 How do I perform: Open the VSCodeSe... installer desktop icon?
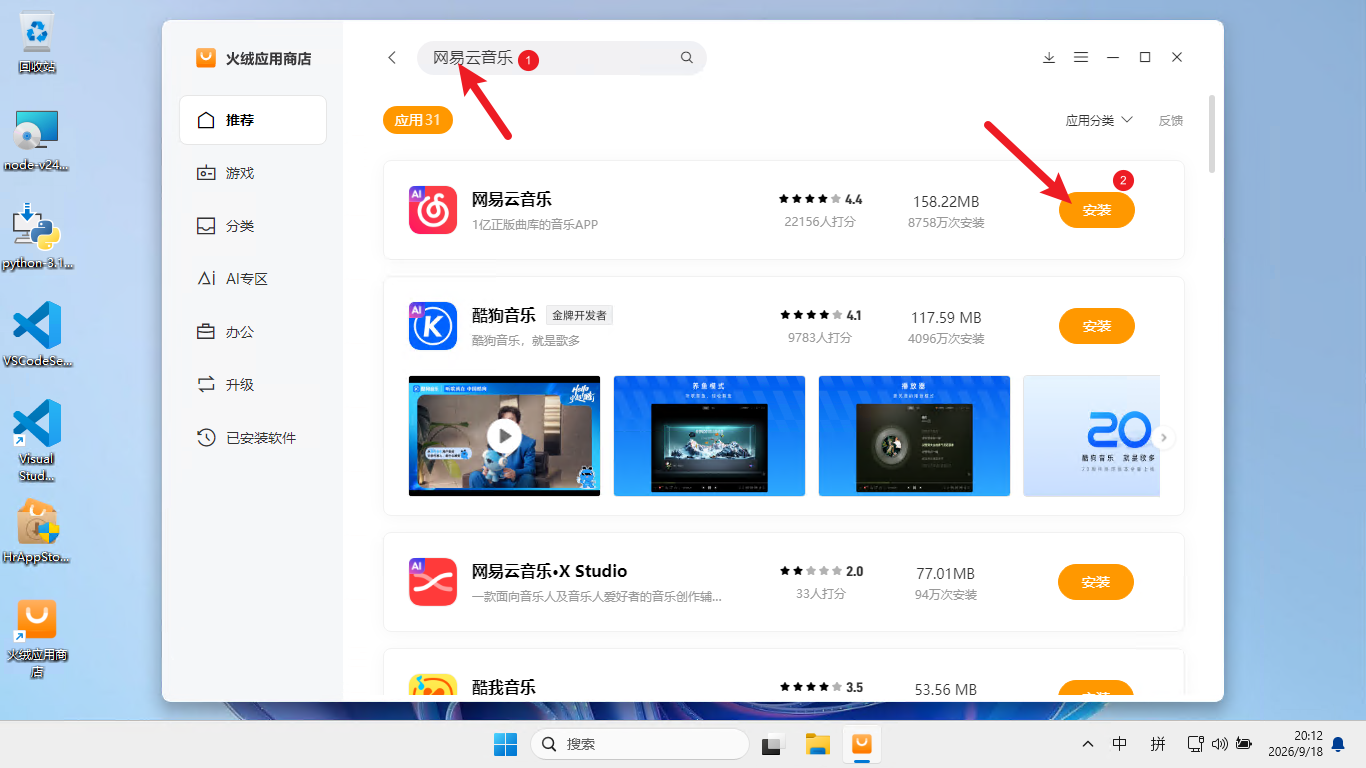click(x=37, y=335)
